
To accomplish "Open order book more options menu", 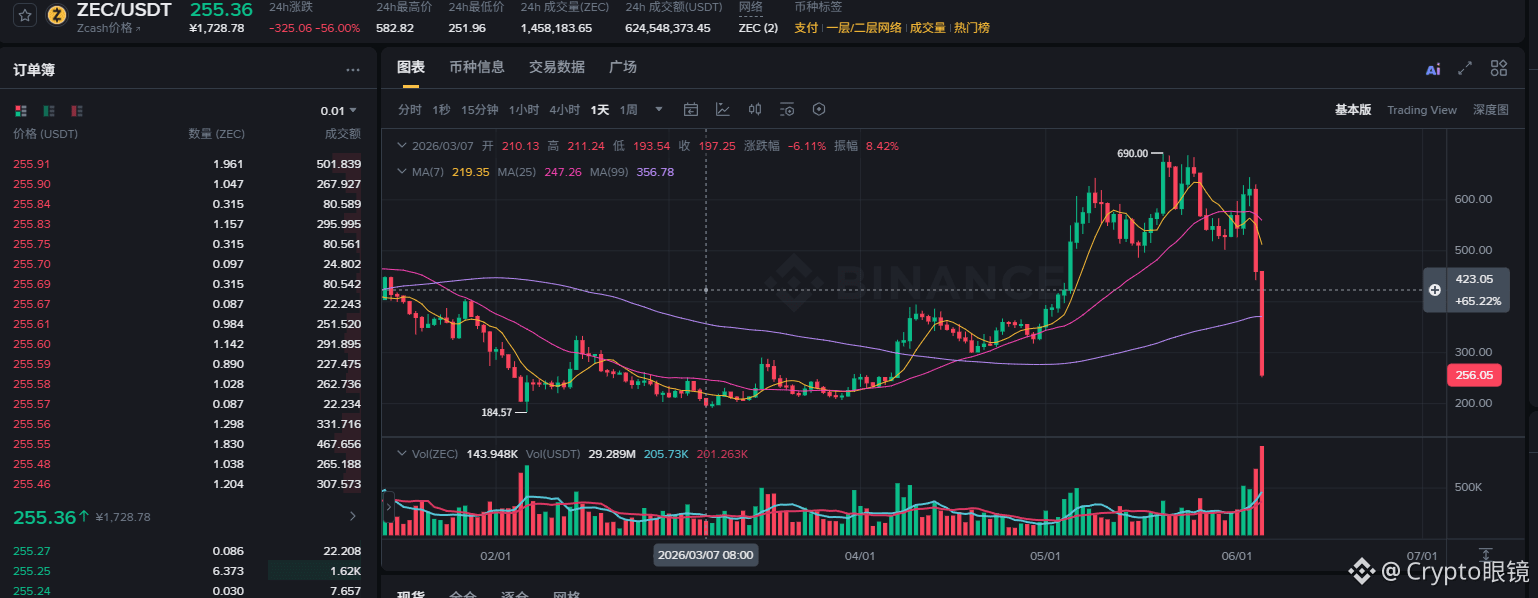I will (x=352, y=70).
